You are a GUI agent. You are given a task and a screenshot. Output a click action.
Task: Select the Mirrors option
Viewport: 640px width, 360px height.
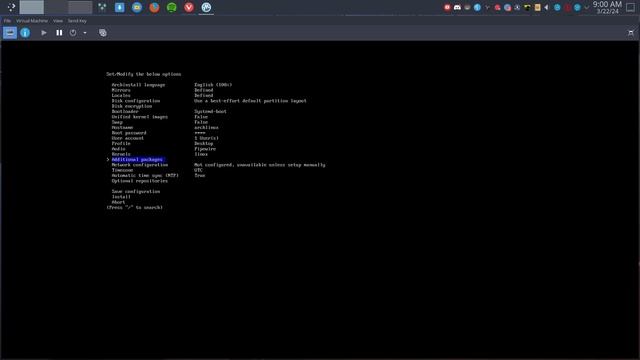pos(121,90)
